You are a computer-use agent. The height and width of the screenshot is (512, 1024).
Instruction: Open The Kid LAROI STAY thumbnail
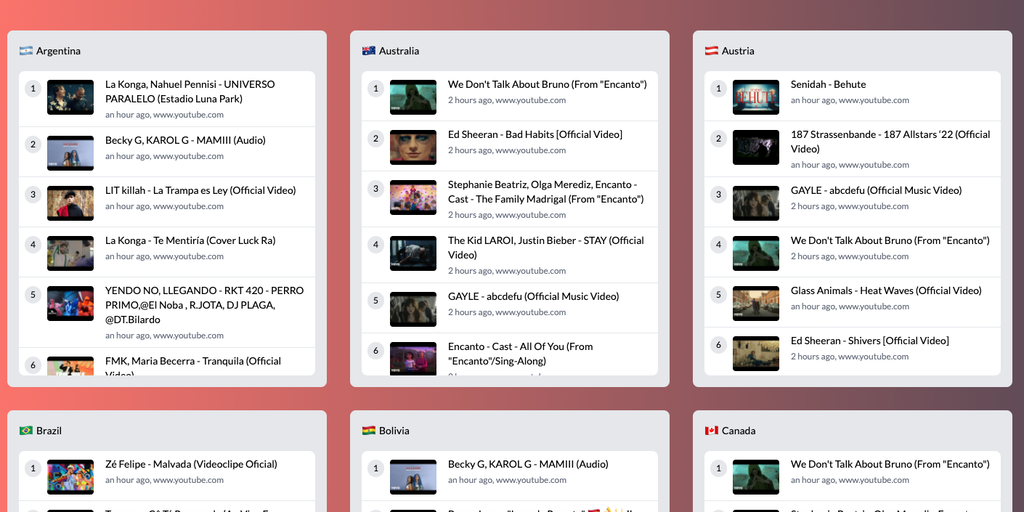click(413, 253)
